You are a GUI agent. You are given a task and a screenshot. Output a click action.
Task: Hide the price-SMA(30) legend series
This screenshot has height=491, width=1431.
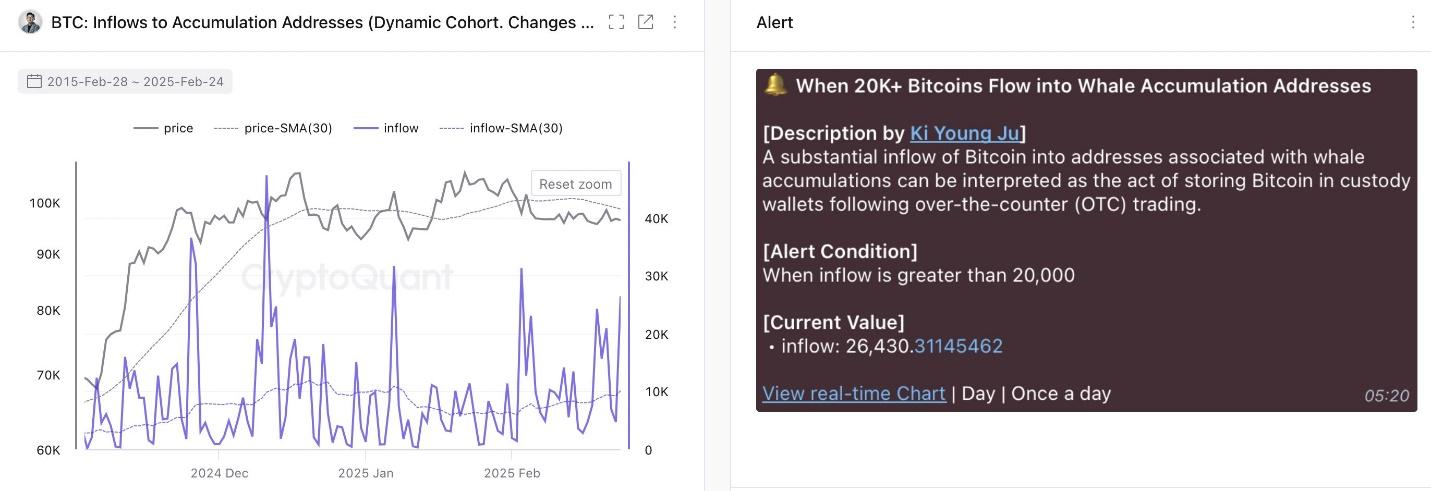click(273, 128)
